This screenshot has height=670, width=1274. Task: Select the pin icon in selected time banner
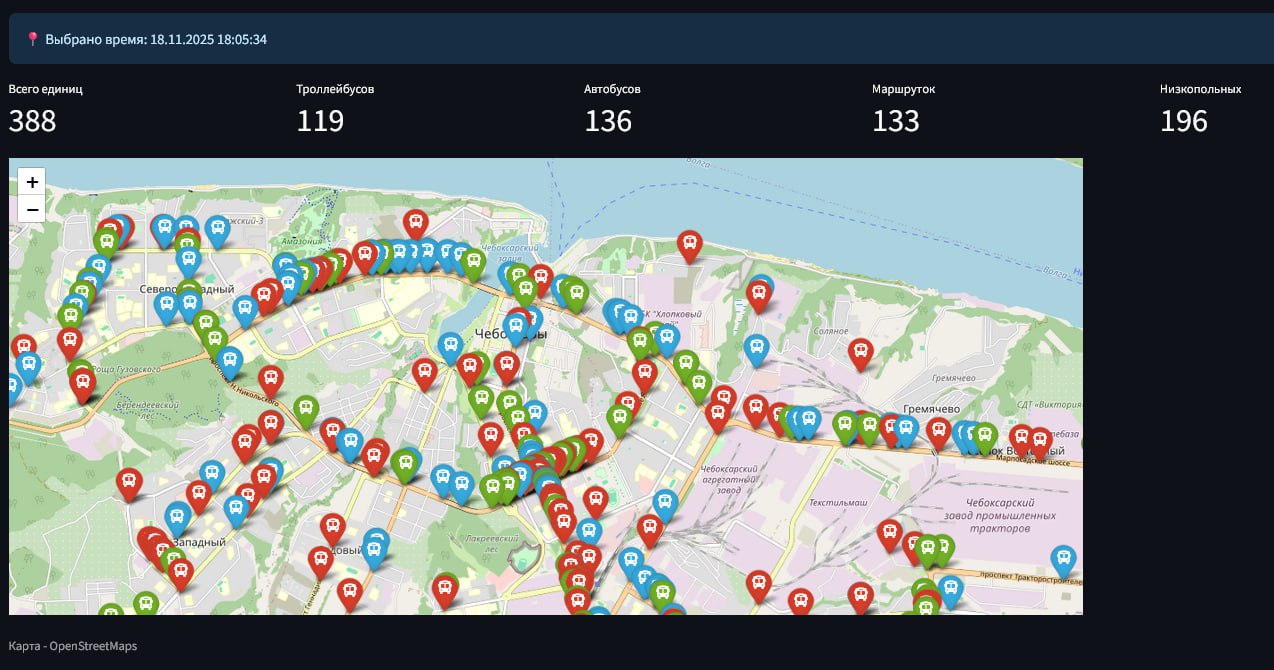point(32,39)
